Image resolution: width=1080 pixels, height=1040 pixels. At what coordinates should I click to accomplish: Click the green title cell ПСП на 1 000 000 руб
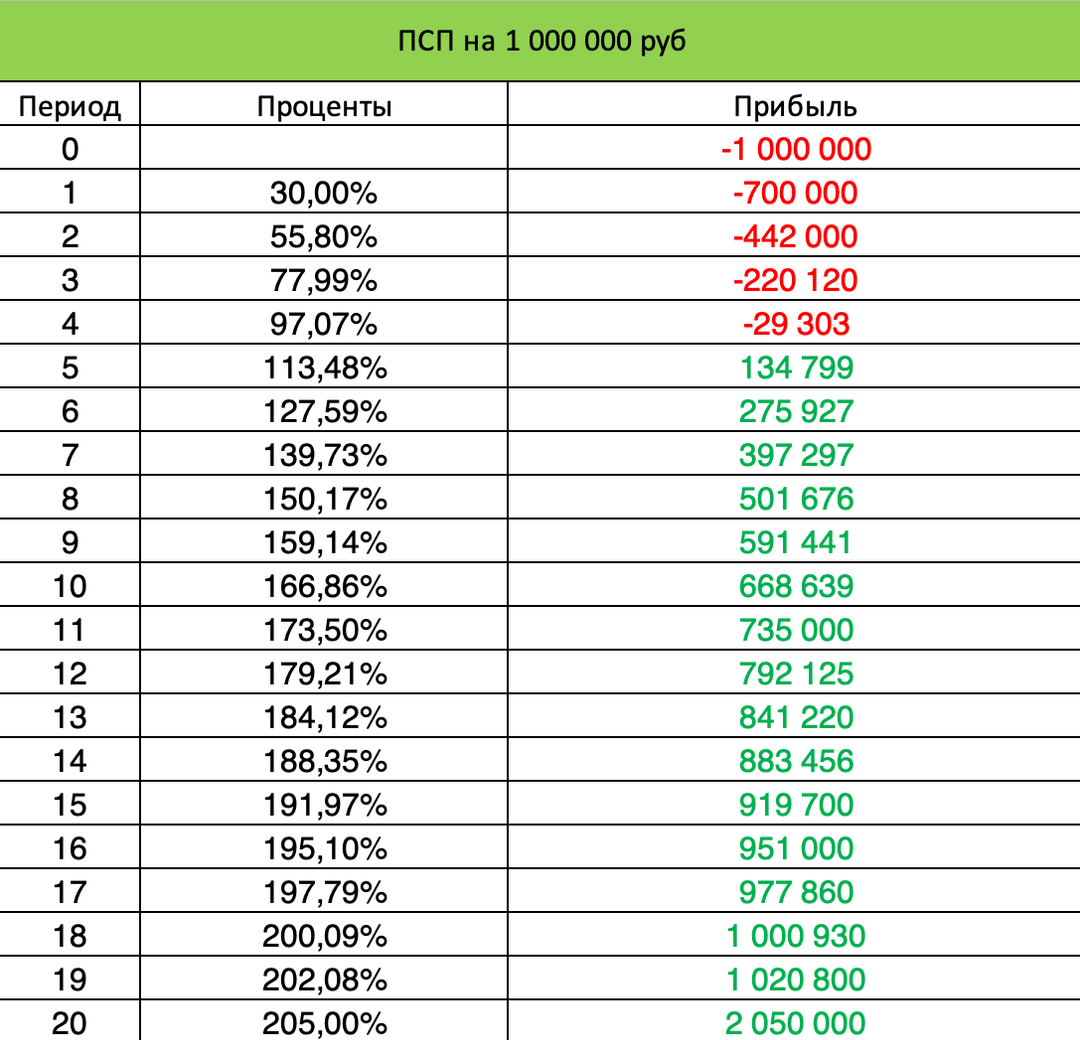click(540, 43)
